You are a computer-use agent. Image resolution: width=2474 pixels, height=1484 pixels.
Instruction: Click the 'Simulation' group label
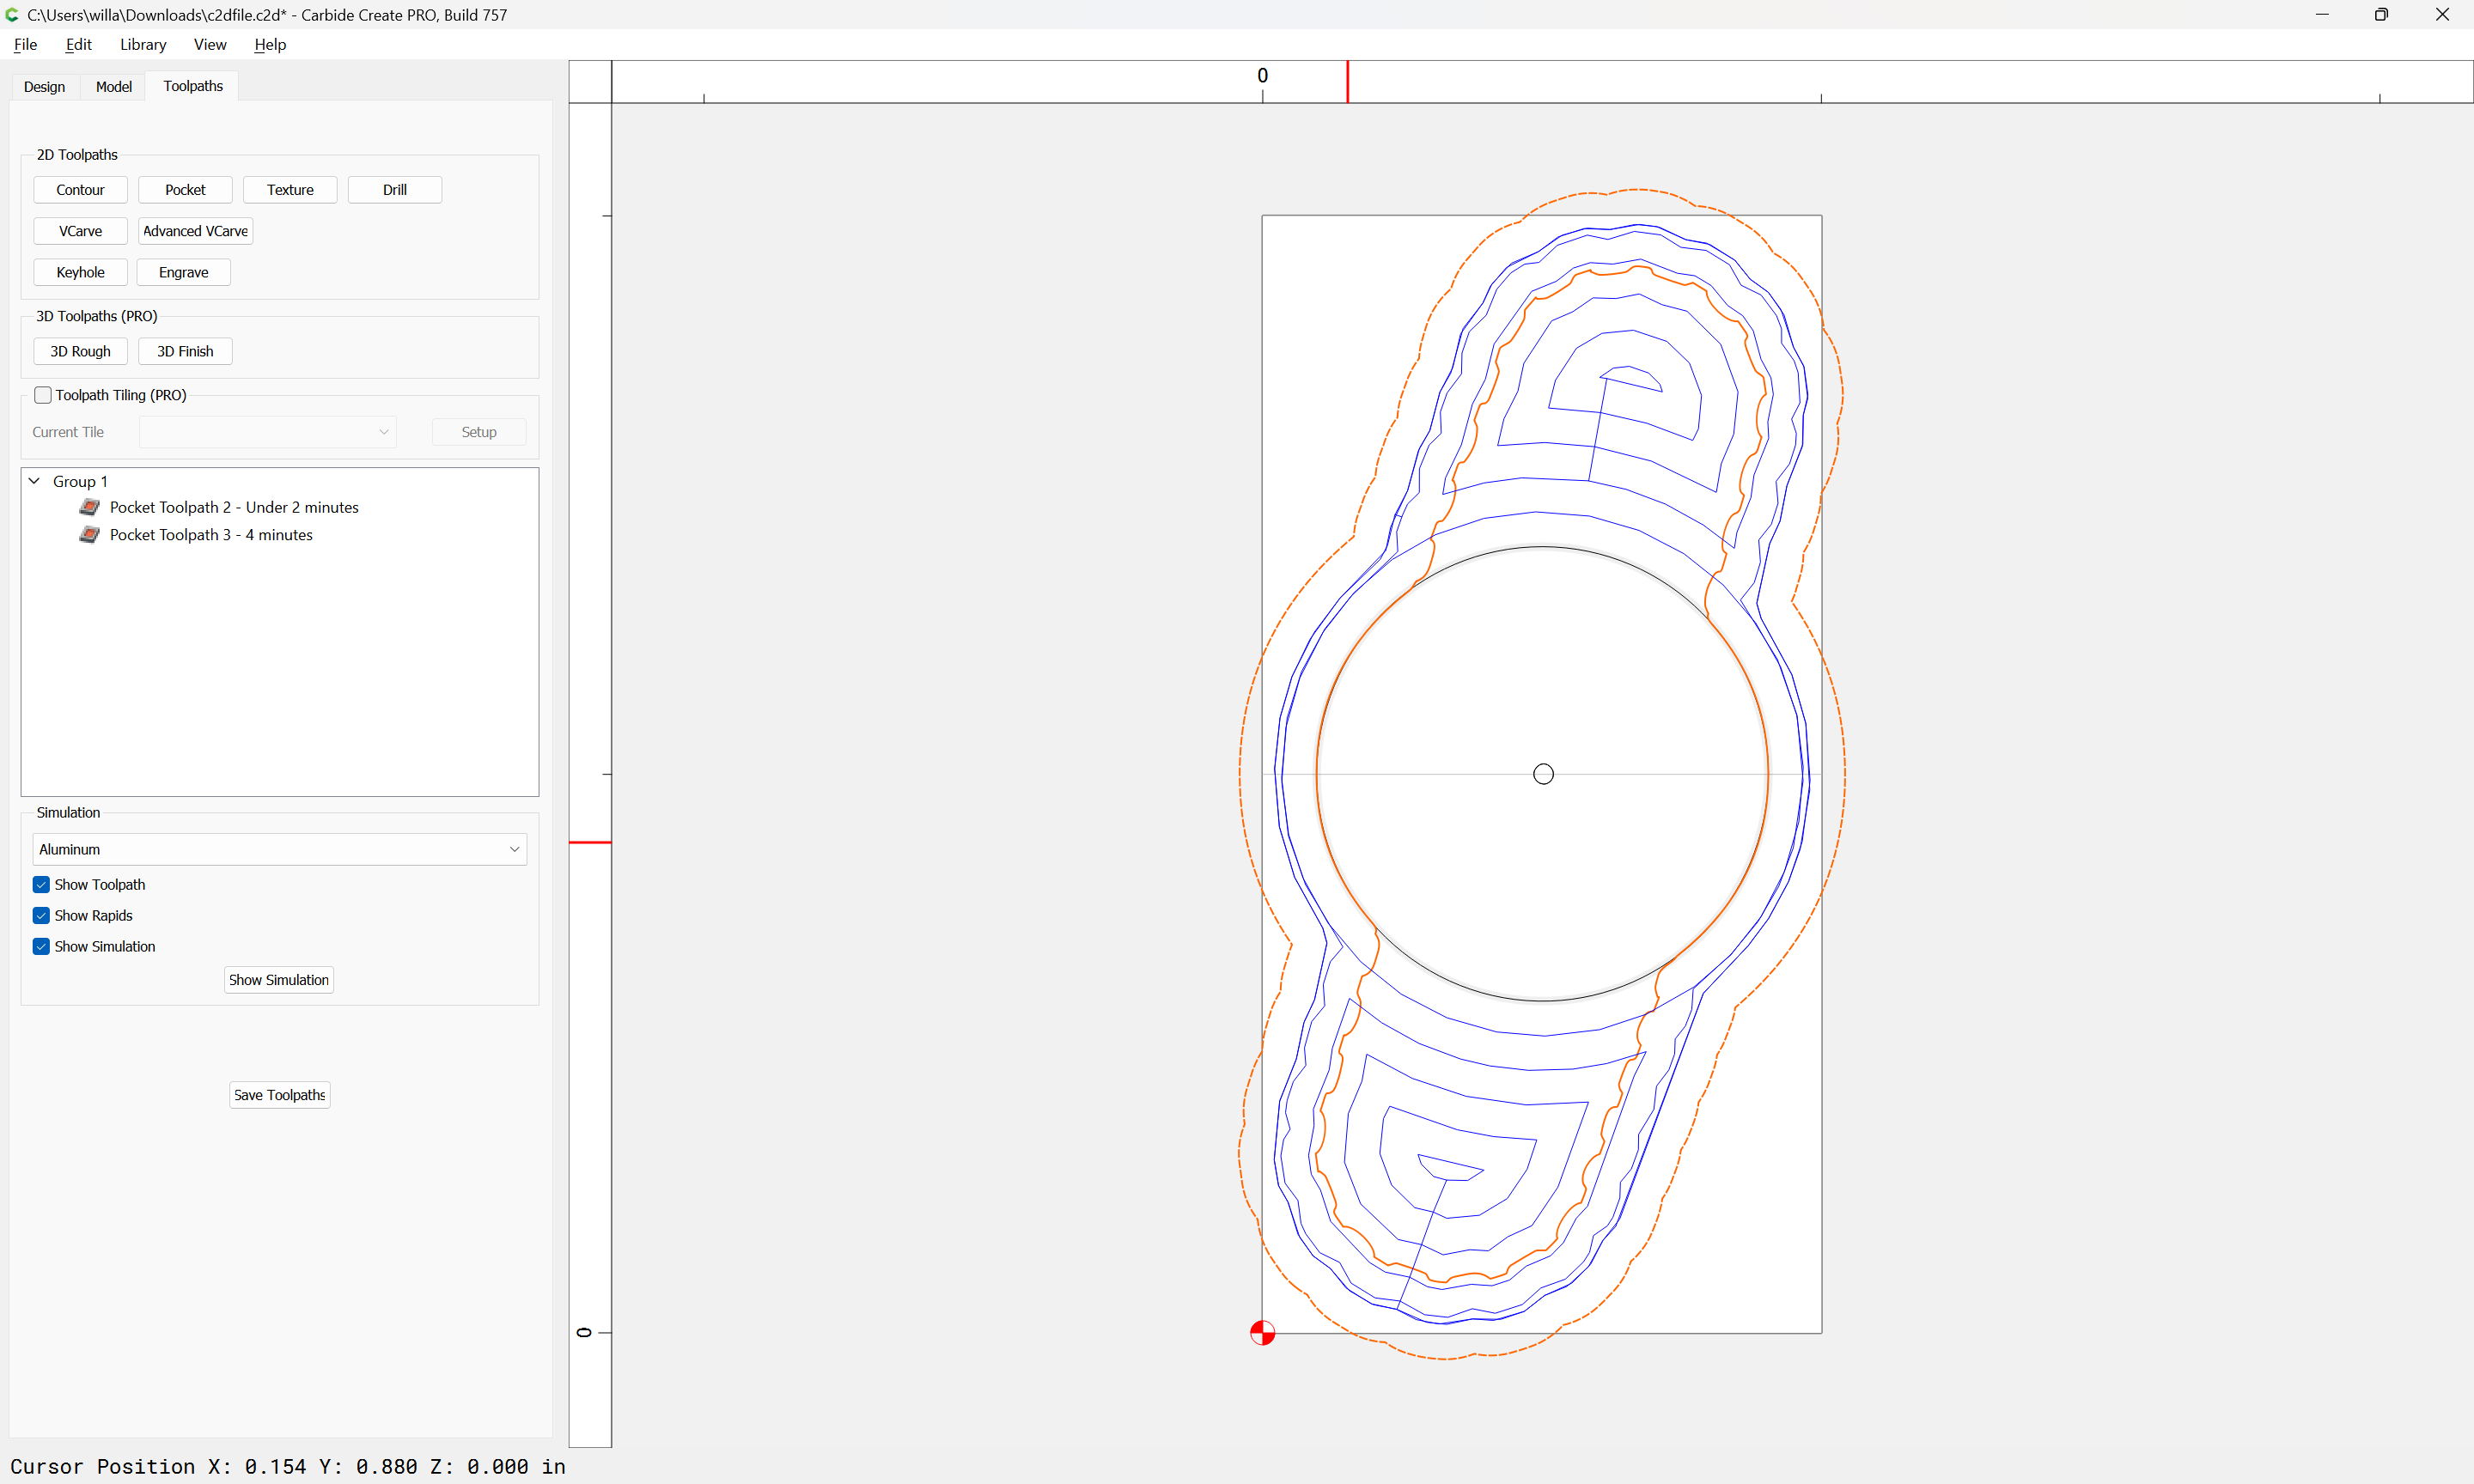(68, 812)
